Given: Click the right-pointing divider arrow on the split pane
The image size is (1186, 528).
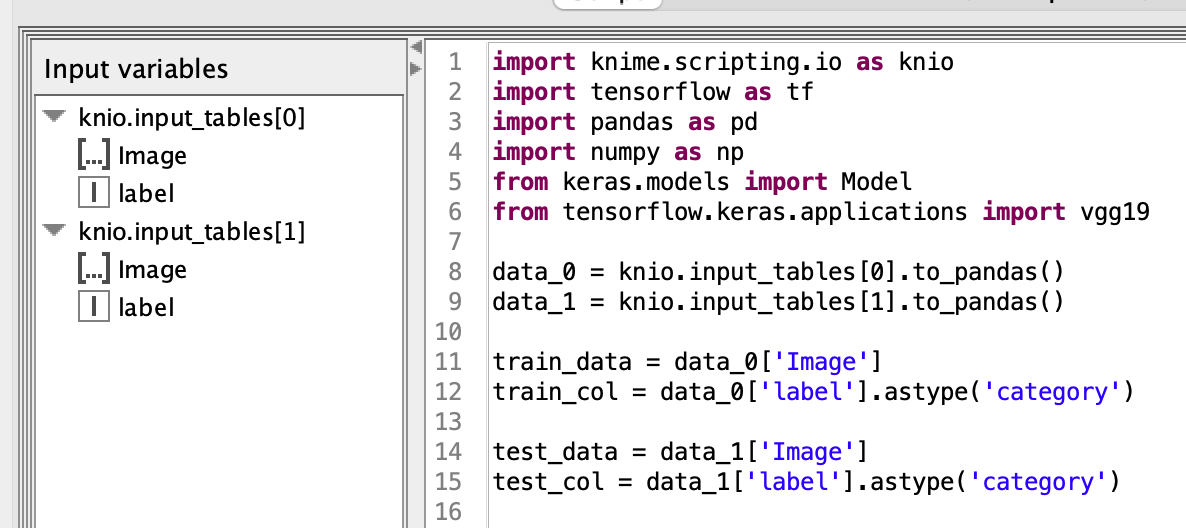Looking at the screenshot, I should point(415,68).
